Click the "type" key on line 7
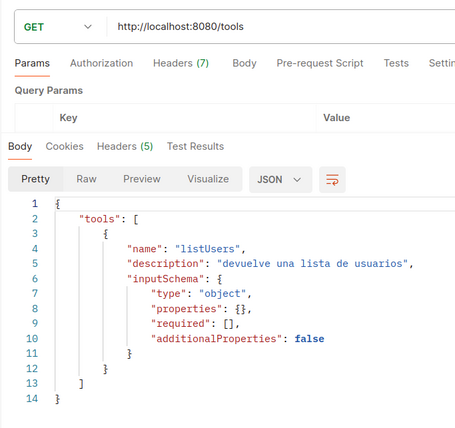This screenshot has width=455, height=428. 168,294
